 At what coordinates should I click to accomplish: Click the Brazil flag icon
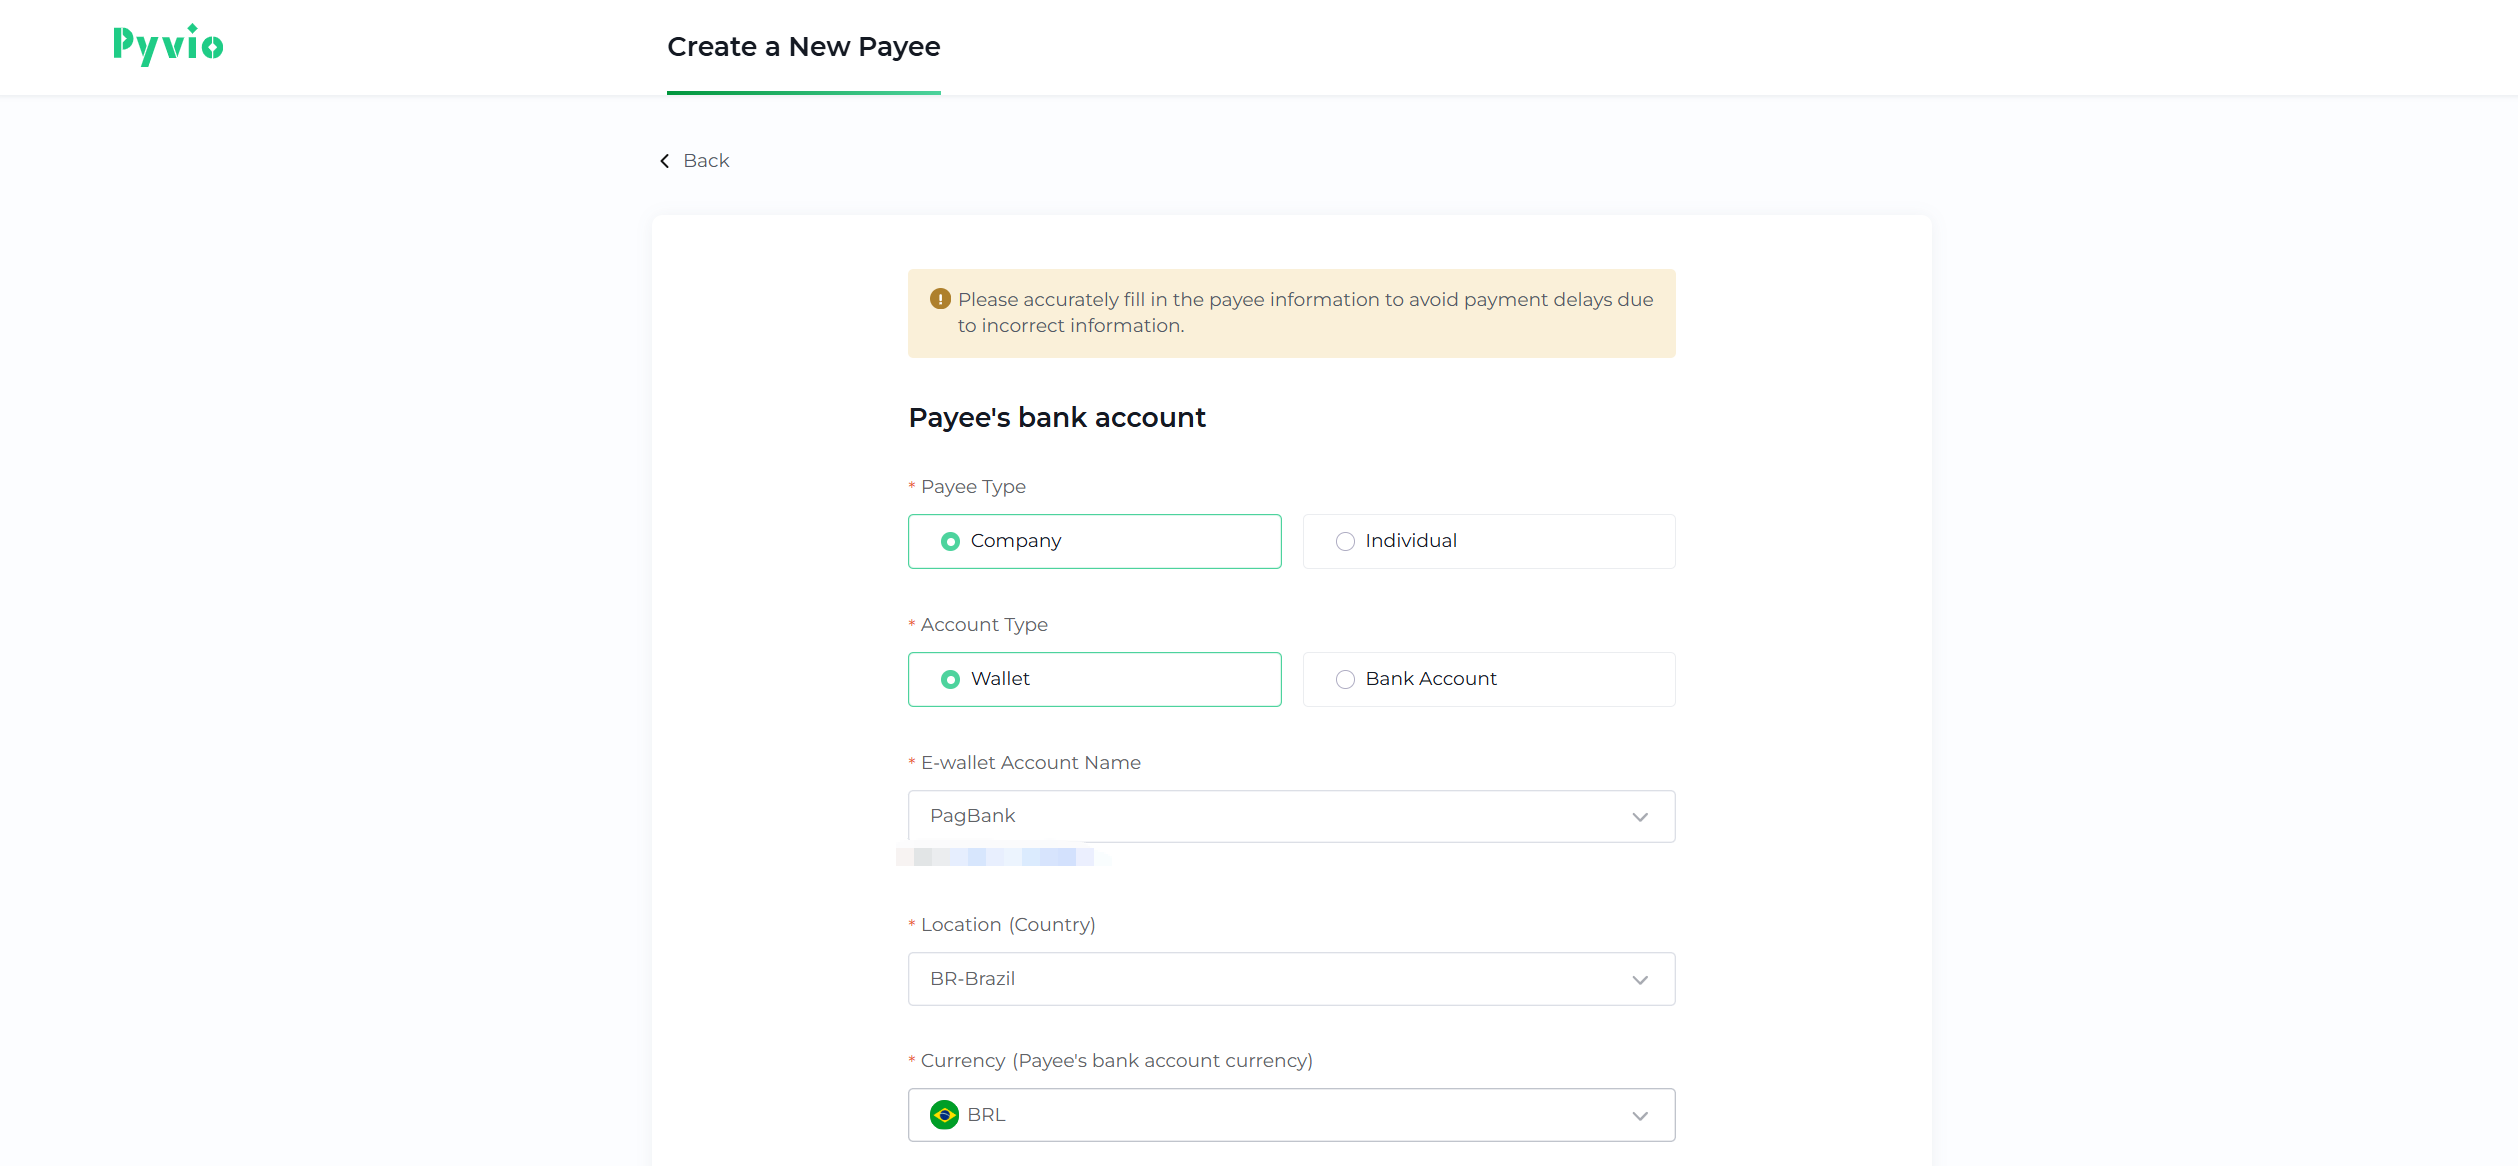[x=944, y=1114]
